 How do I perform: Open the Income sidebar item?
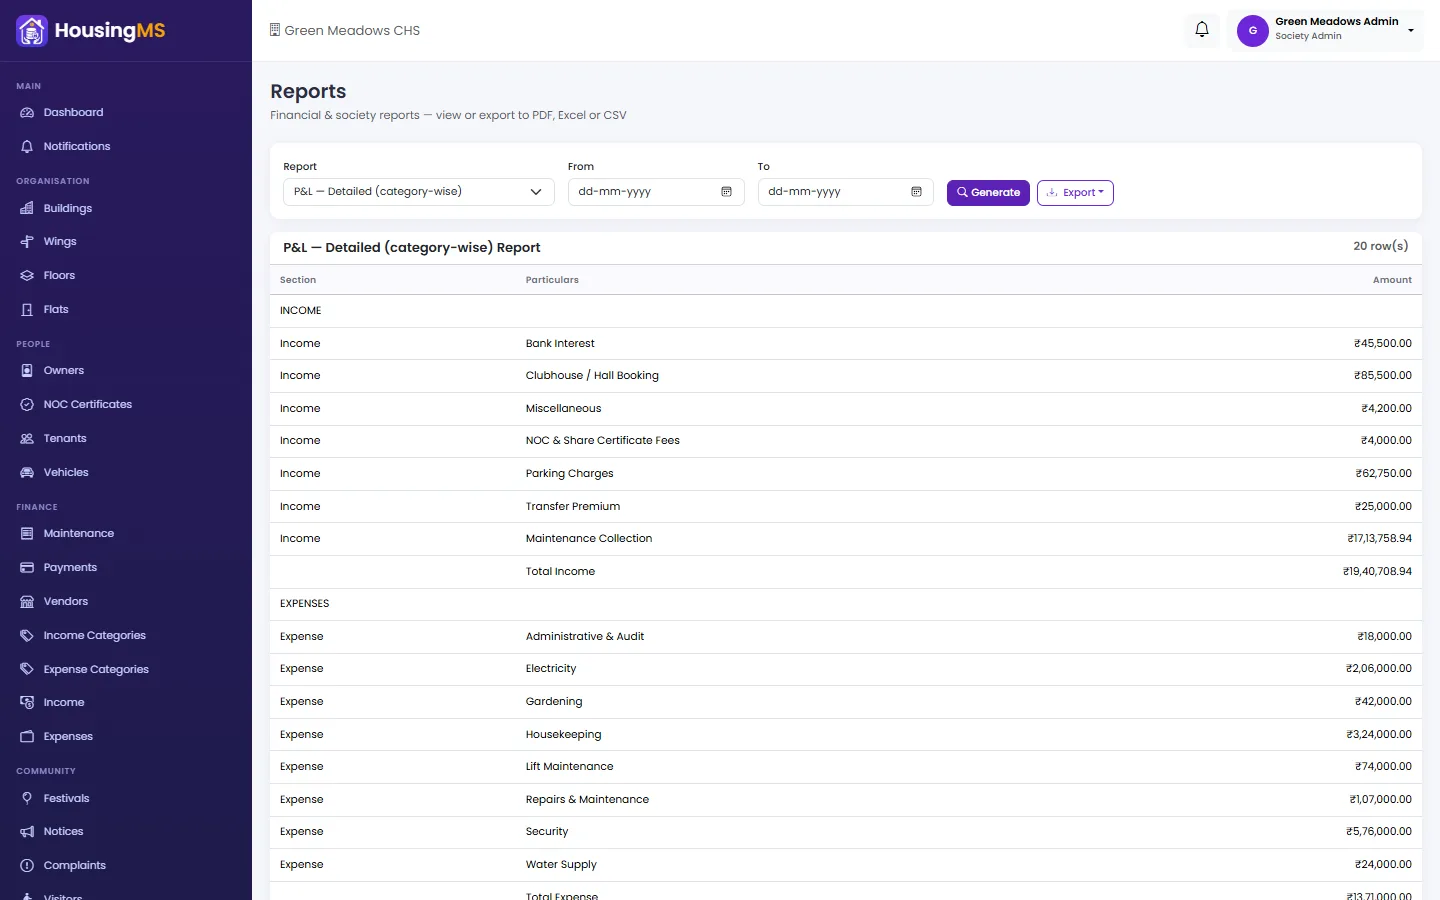(126, 703)
